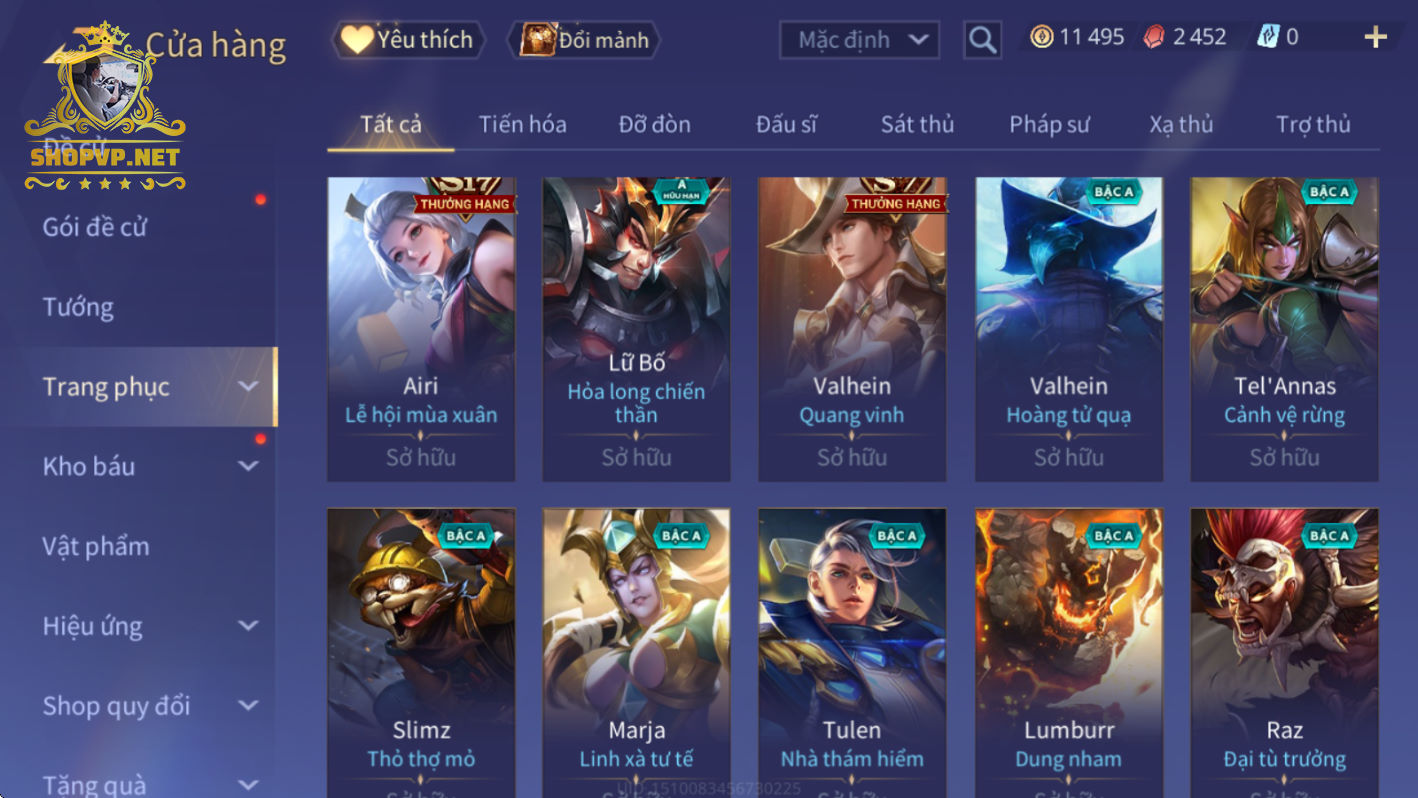Open the Mặc định sort dropdown

(x=859, y=40)
